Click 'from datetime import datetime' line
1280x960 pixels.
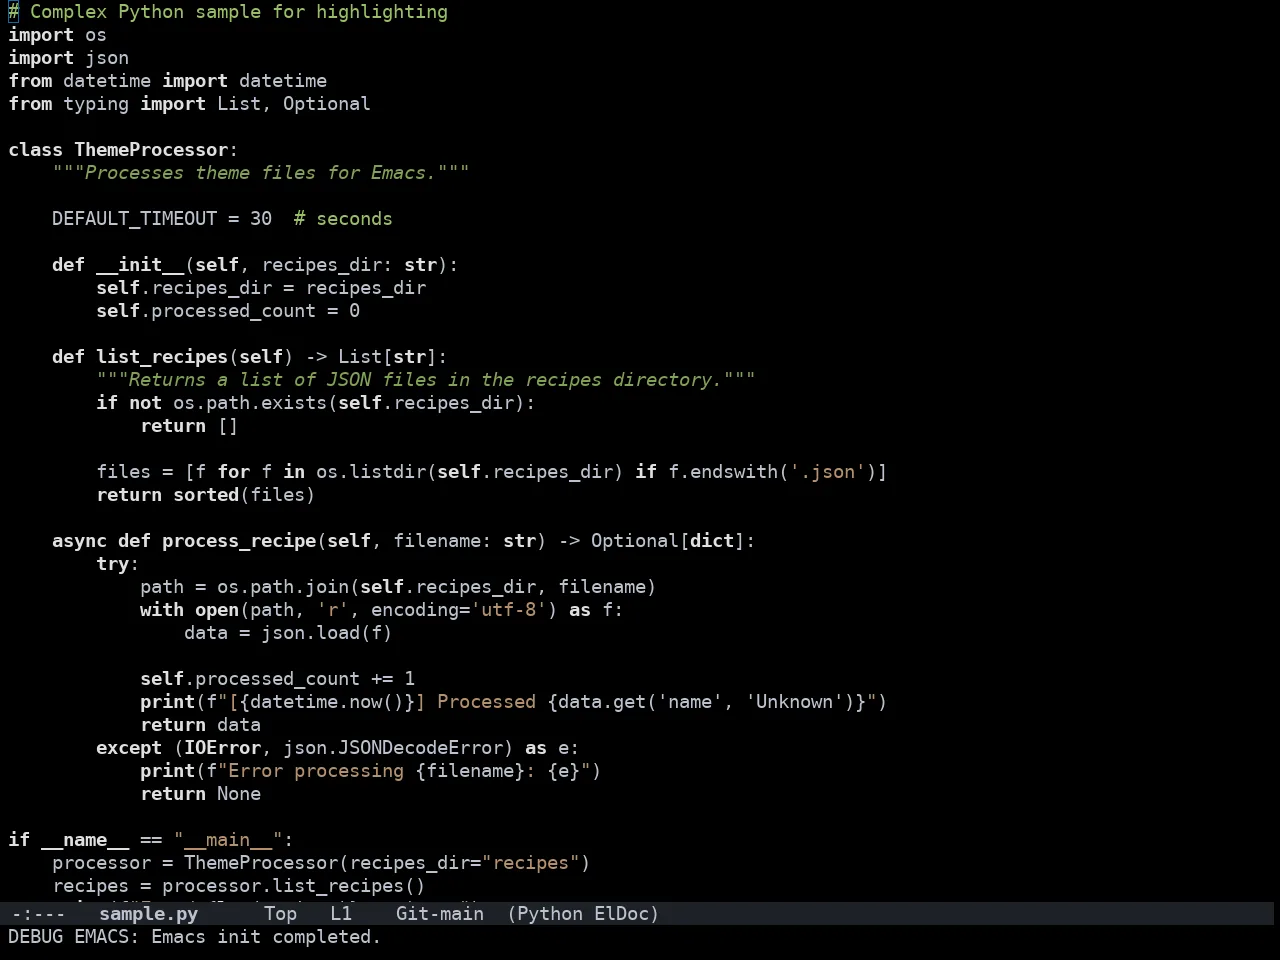(167, 81)
